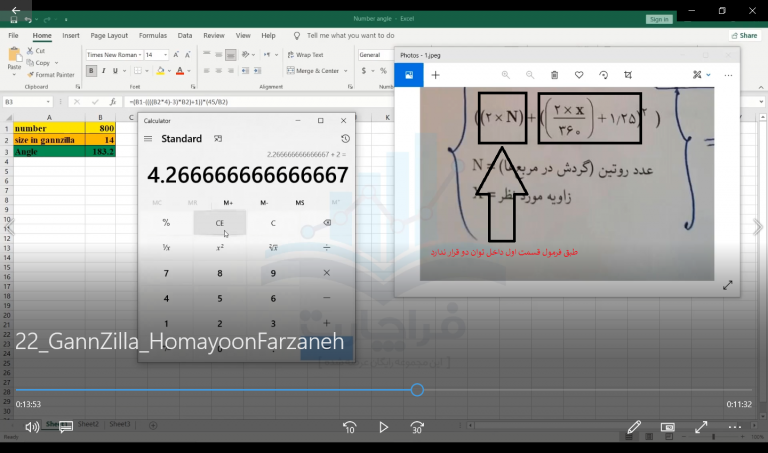Click Excel Share button
768x453 pixels.
tap(744, 36)
